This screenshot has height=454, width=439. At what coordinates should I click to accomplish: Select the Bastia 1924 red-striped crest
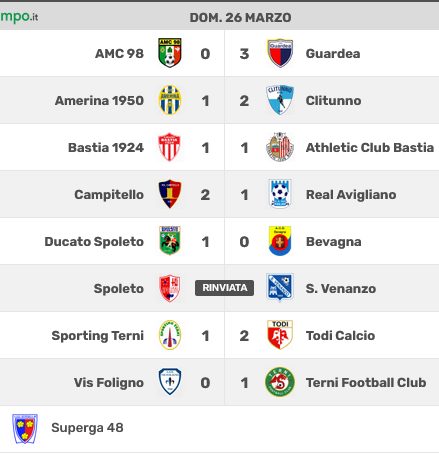coord(170,147)
